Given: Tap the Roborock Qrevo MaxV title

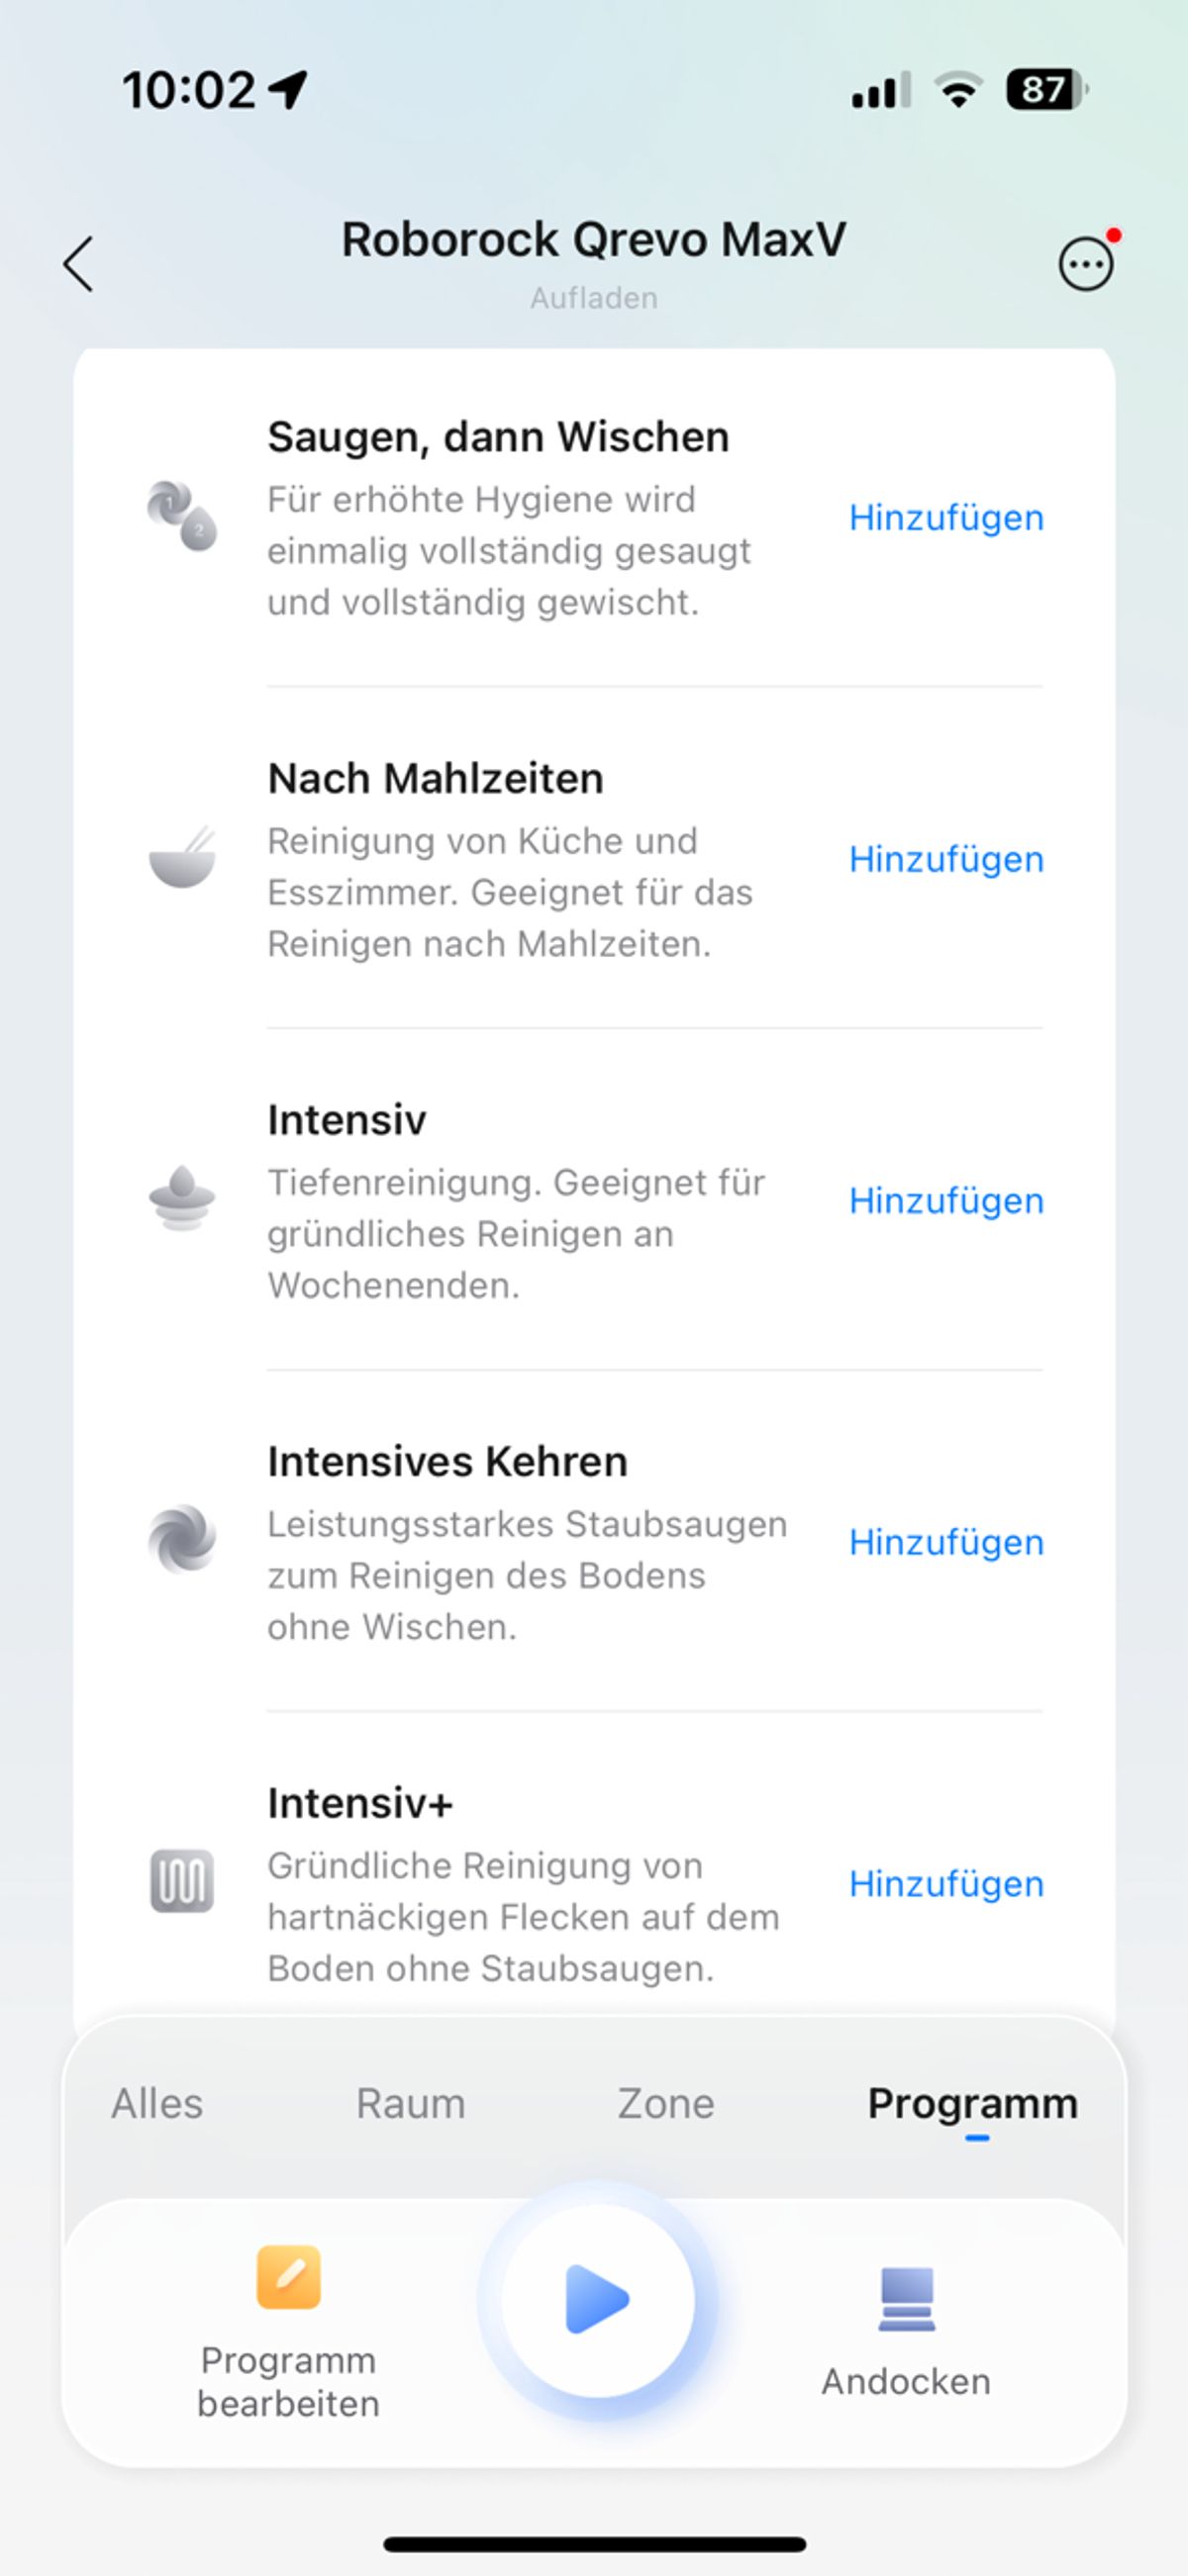Looking at the screenshot, I should point(594,240).
